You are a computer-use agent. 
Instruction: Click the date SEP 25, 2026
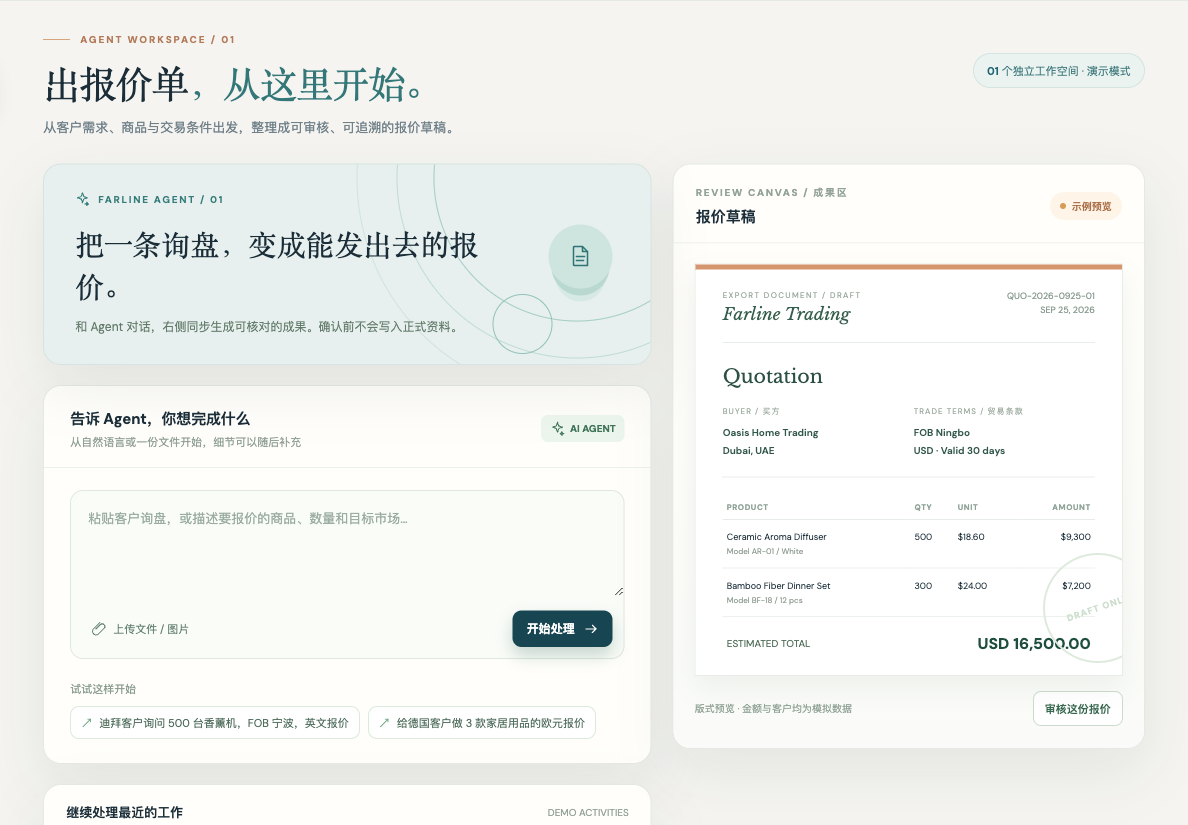point(1067,310)
